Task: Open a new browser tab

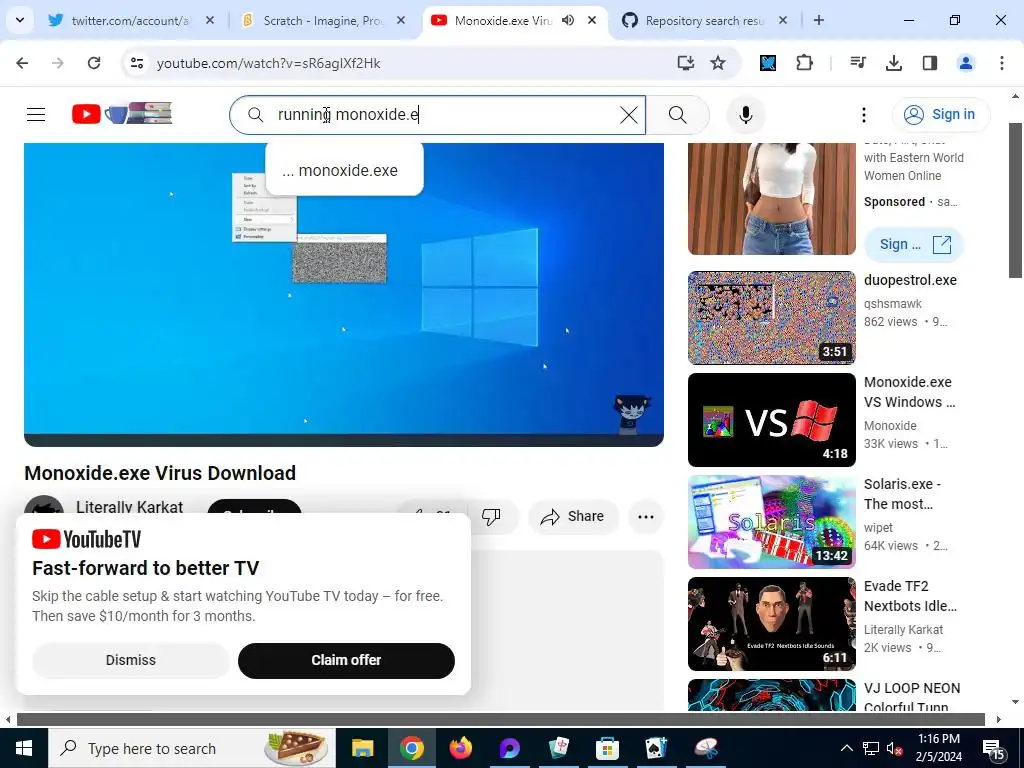Action: coord(818,20)
